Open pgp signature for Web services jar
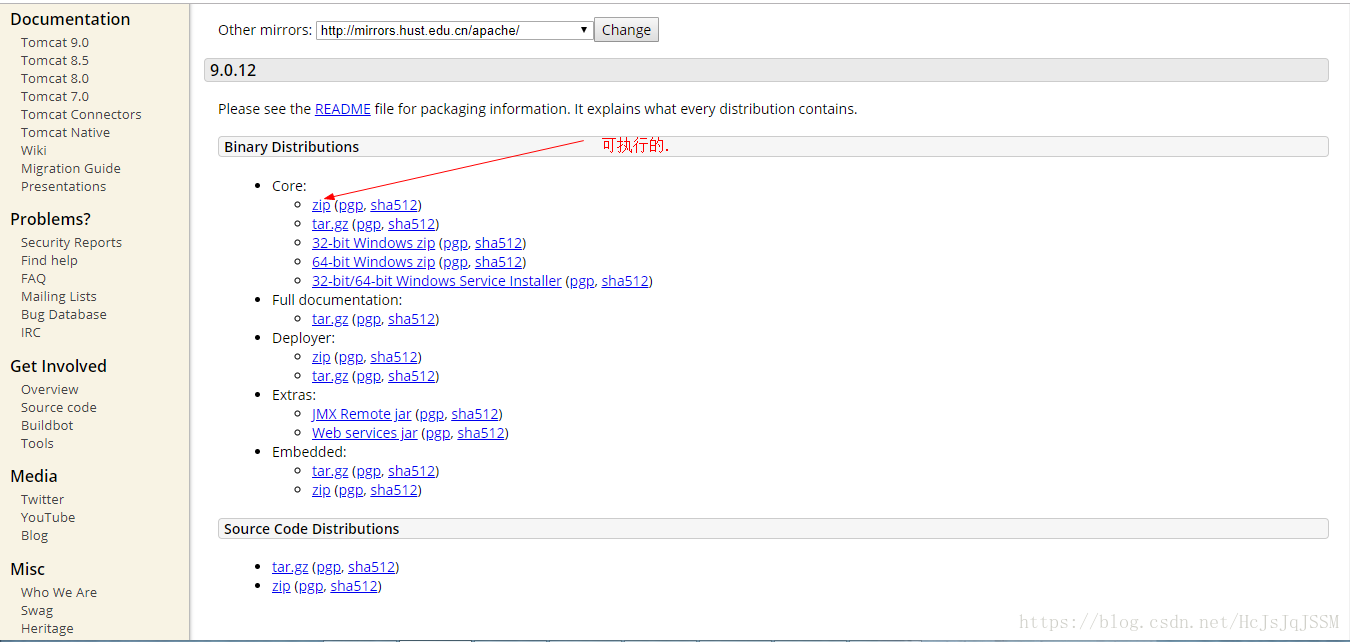Image resolution: width=1350 pixels, height=642 pixels. pos(438,433)
